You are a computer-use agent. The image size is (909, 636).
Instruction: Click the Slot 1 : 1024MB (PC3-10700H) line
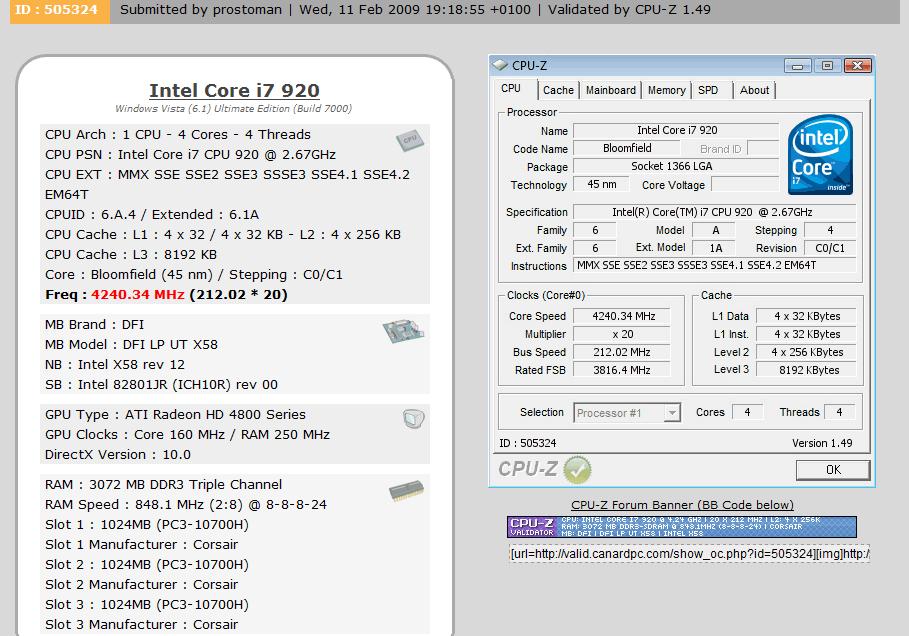[147, 525]
